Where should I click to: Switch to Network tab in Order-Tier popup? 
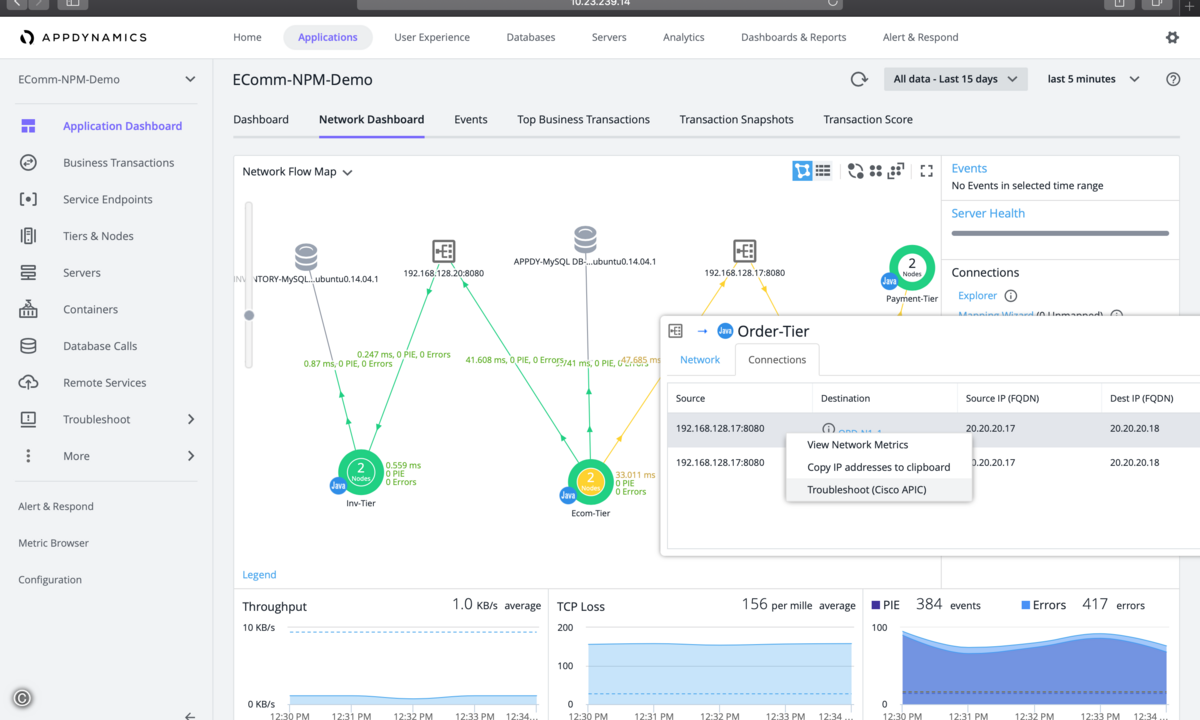tap(700, 360)
